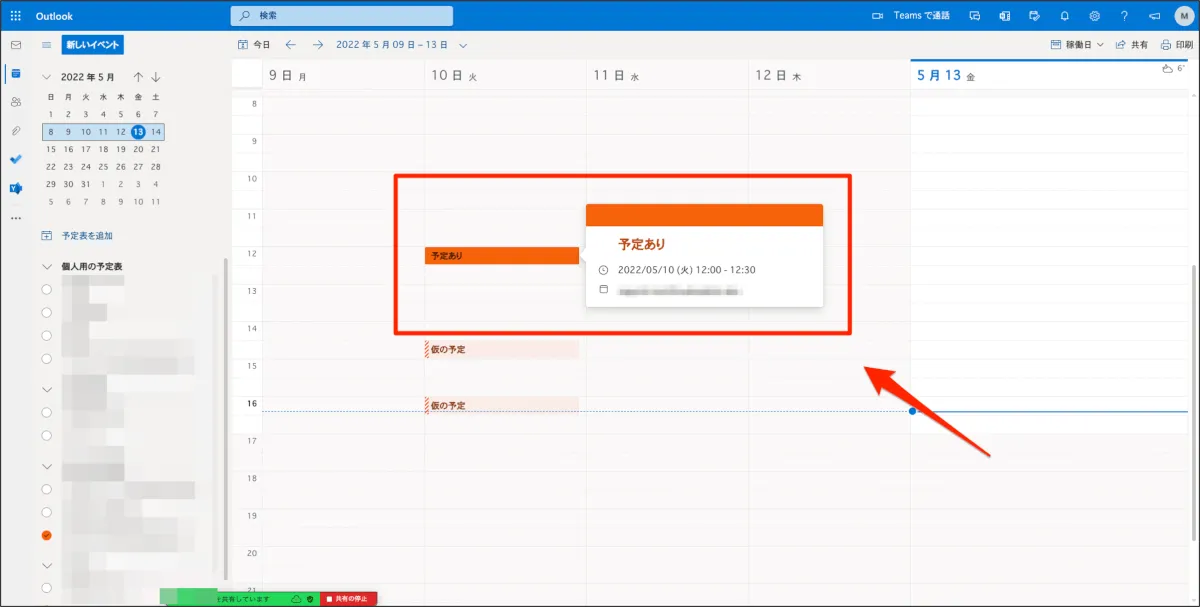Viewport: 1200px width, 607px height.
Task: Show more apps via the ellipsis
Action: (x=15, y=217)
